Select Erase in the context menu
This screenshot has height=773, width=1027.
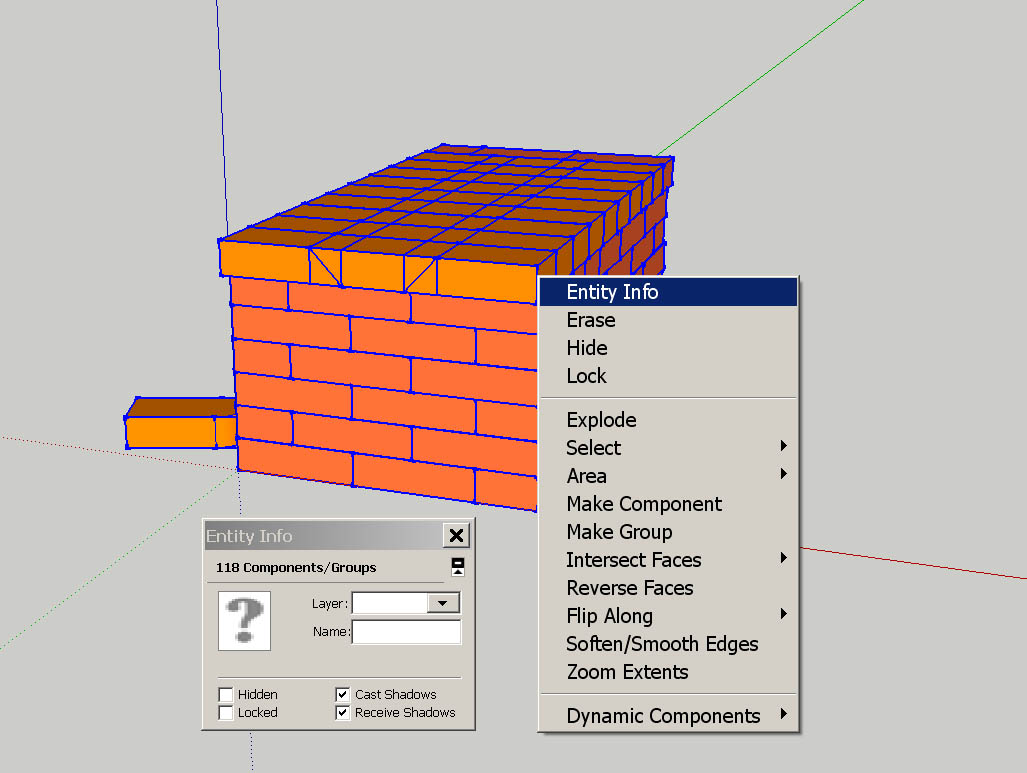point(591,320)
